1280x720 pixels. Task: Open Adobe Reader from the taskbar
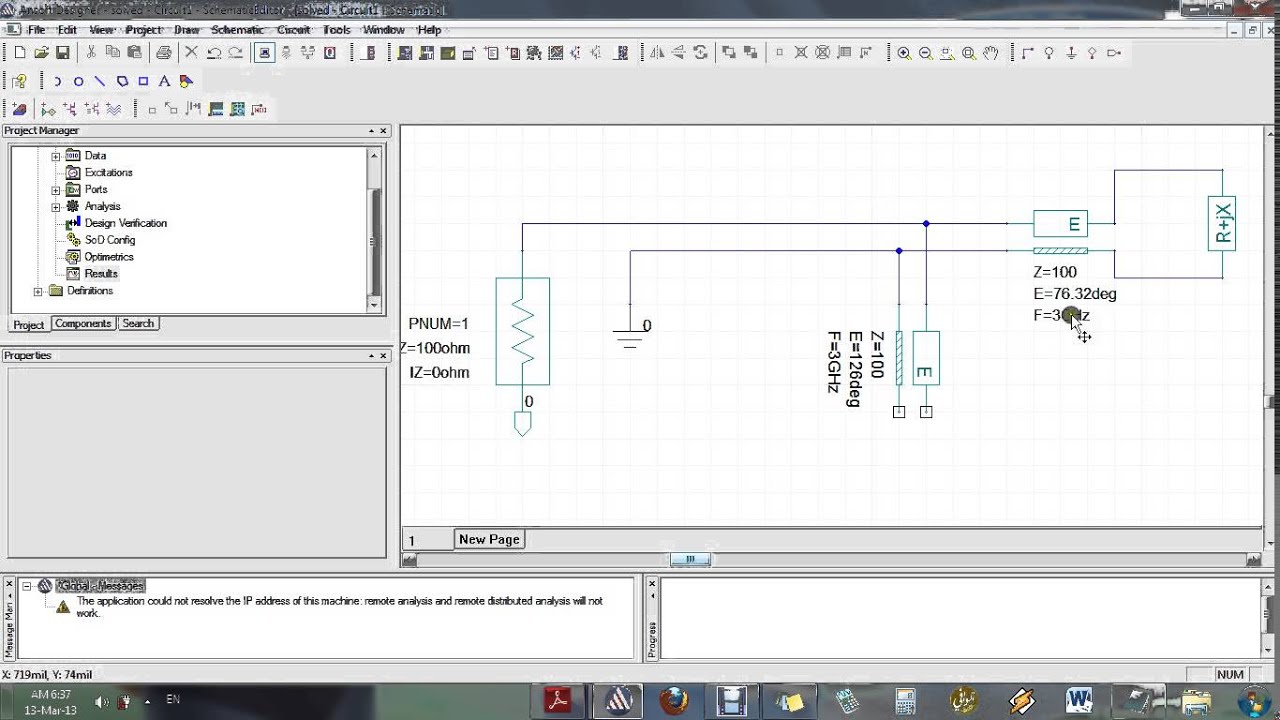tap(557, 699)
